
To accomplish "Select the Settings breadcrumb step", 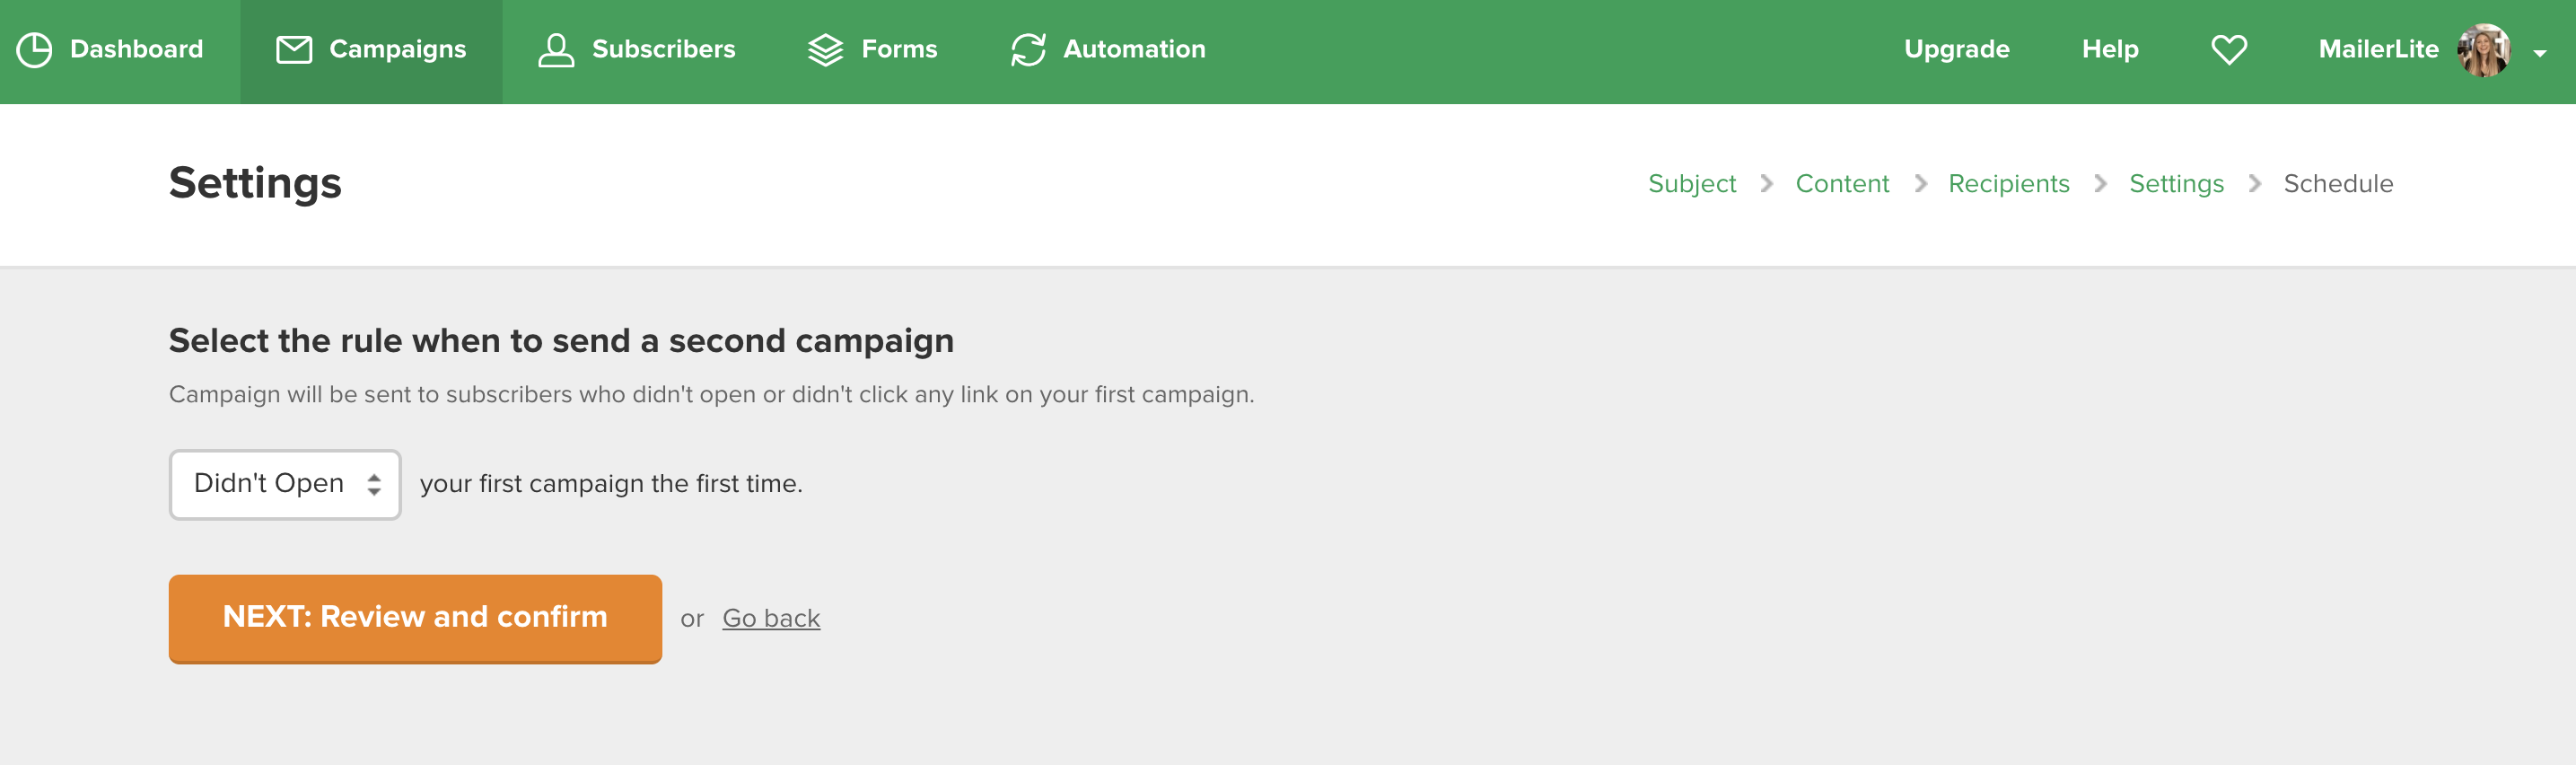I will [x=2176, y=184].
